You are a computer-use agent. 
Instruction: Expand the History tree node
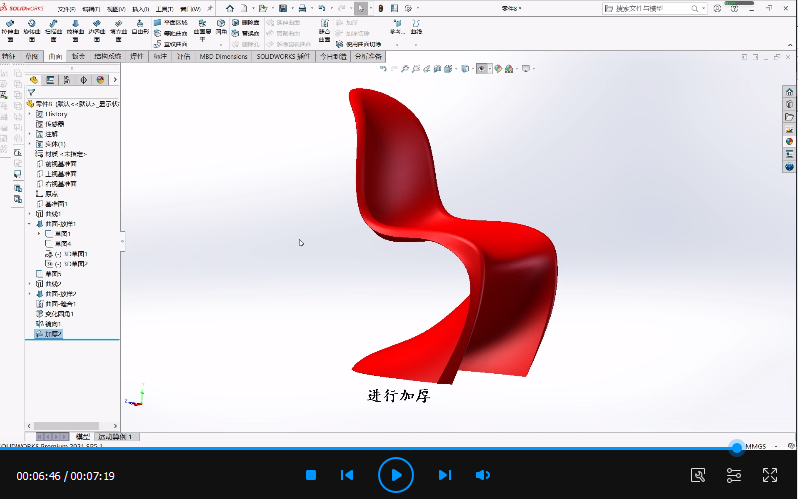tap(30, 114)
